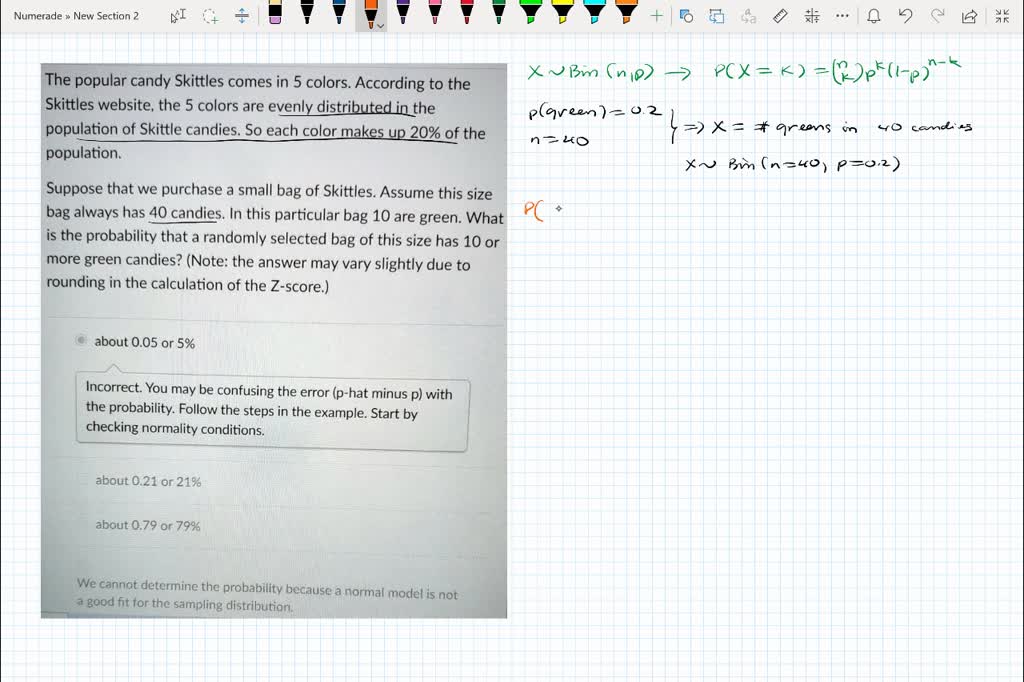Screen dimensions: 1024x682
Task: Select the dark blue pen
Action: pyautogui.click(x=339, y=12)
